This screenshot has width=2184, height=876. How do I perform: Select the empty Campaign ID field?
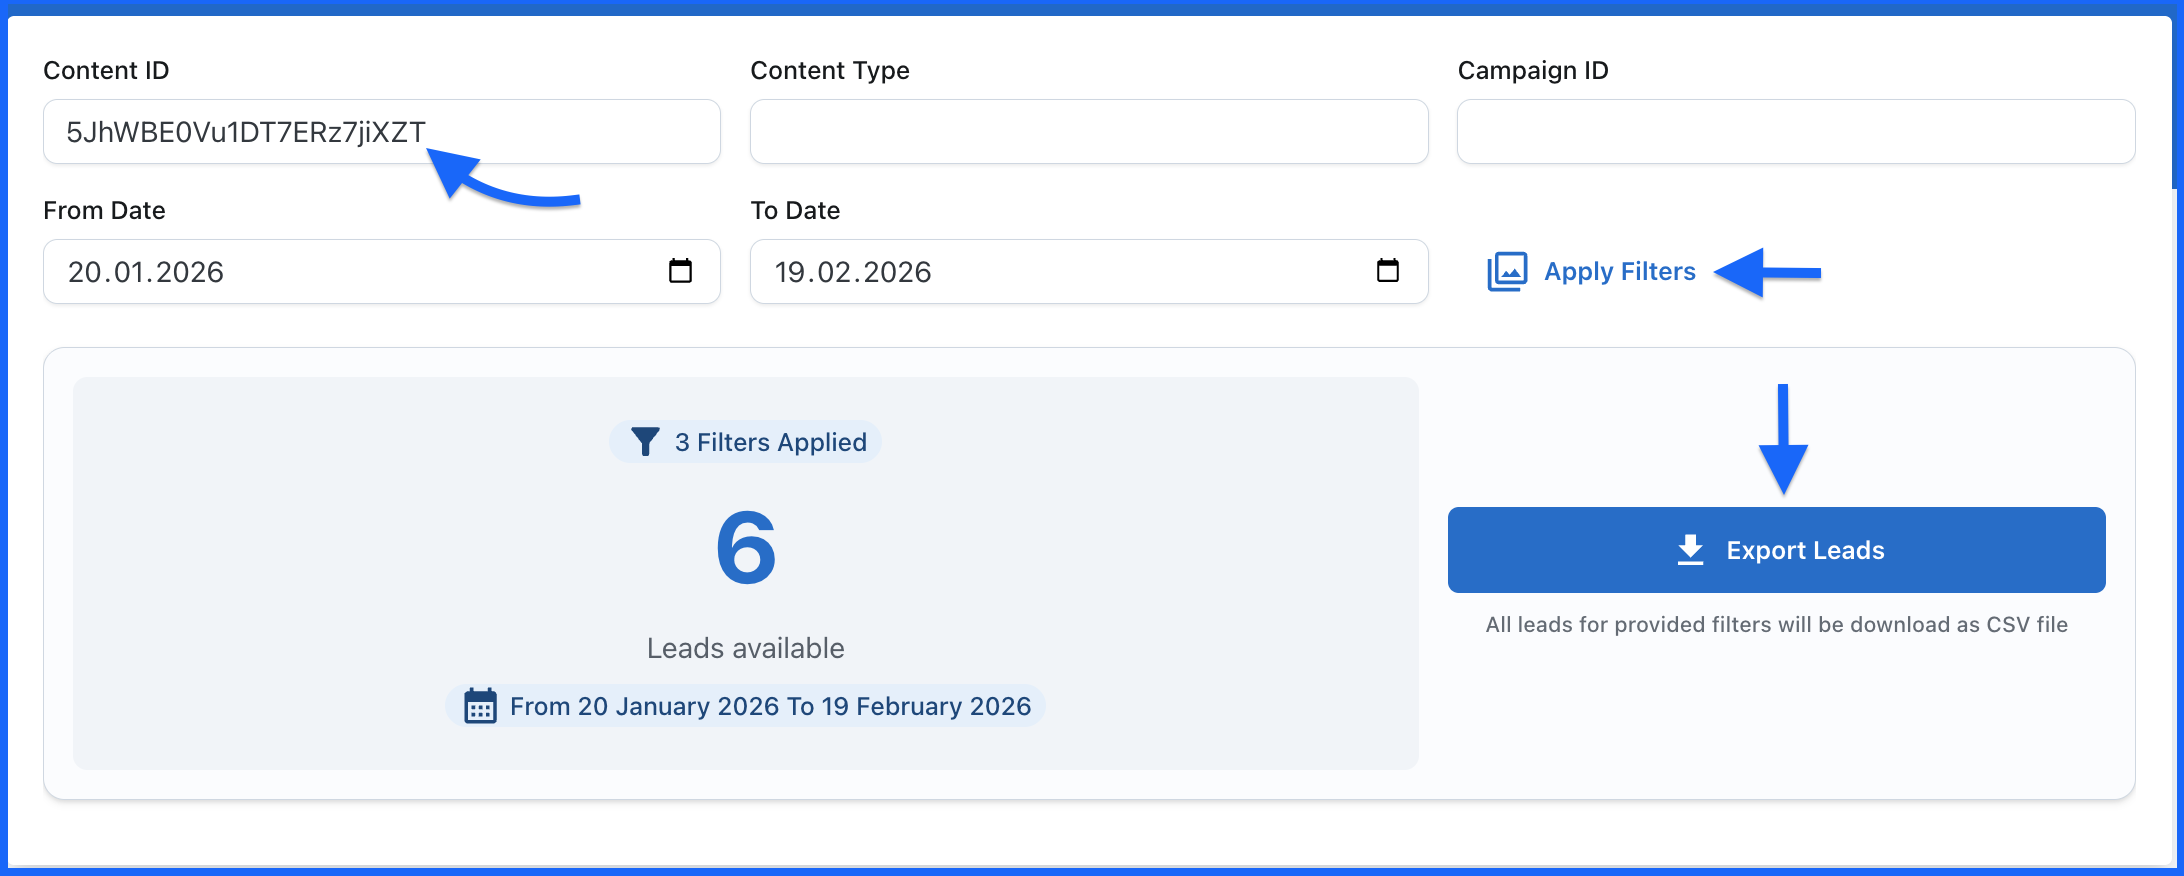pos(1795,132)
